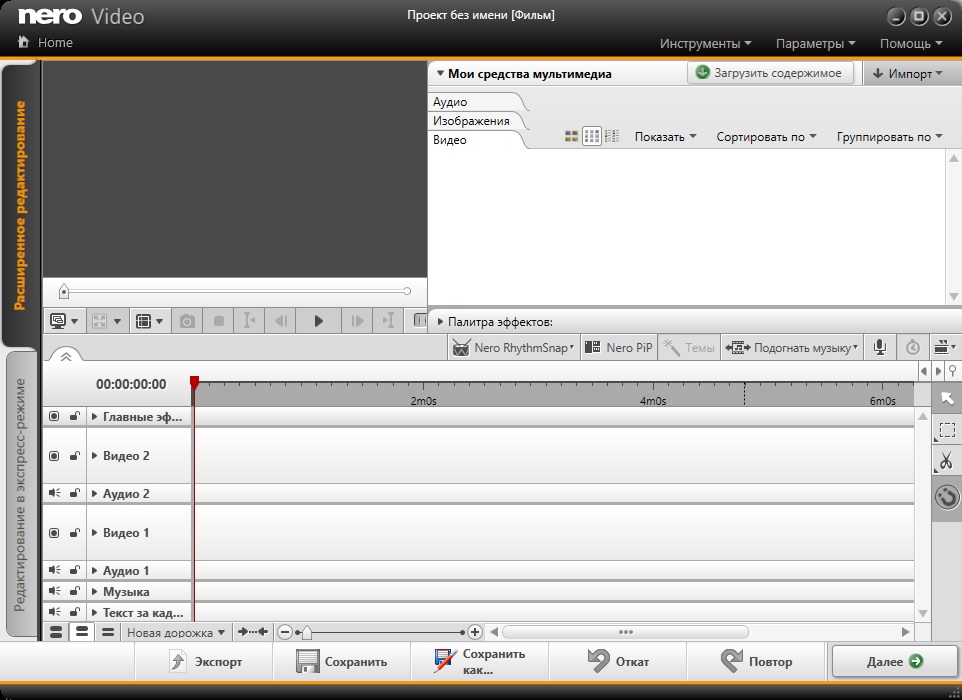962x700 pixels.
Task: Open the Nero PiP tool
Action: pos(618,348)
